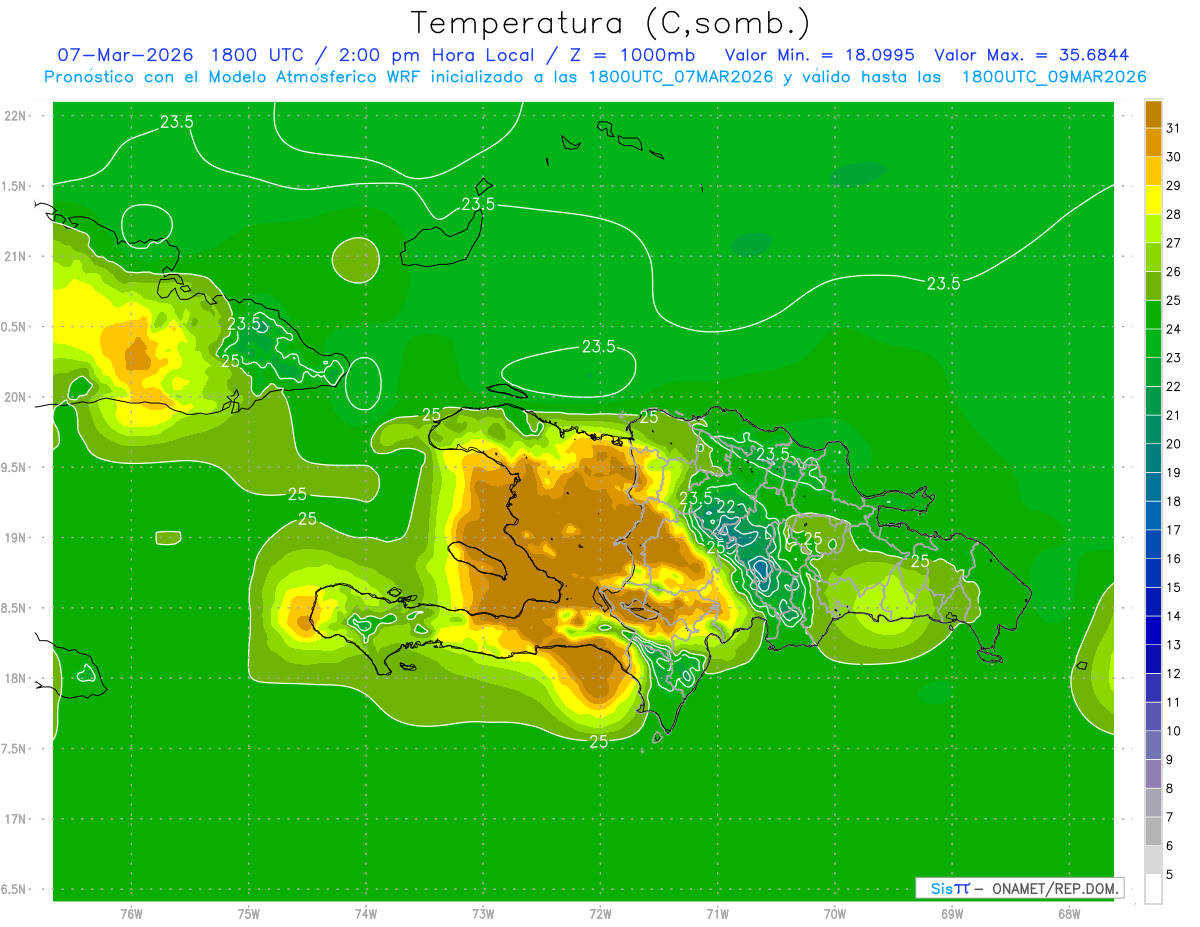Click the color bar segment between 6 and 7
The image size is (1200, 927).
[1153, 832]
